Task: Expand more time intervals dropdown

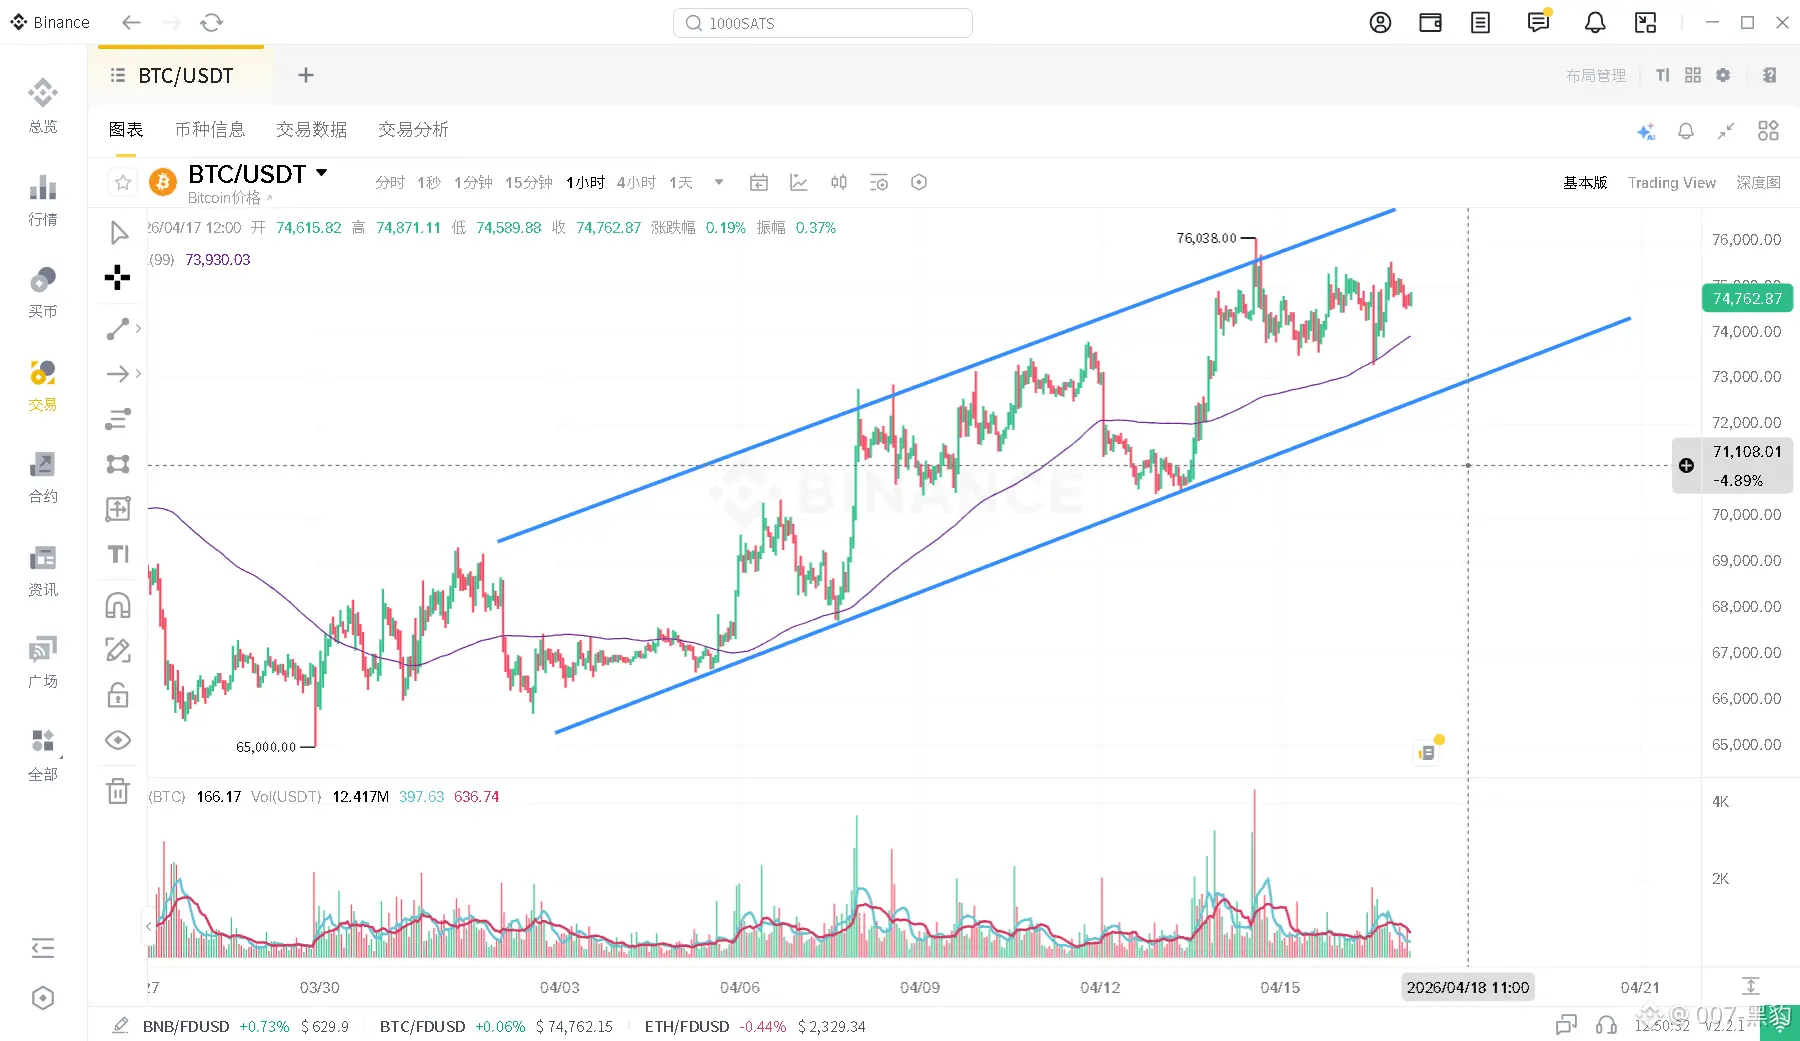Action: click(x=719, y=182)
